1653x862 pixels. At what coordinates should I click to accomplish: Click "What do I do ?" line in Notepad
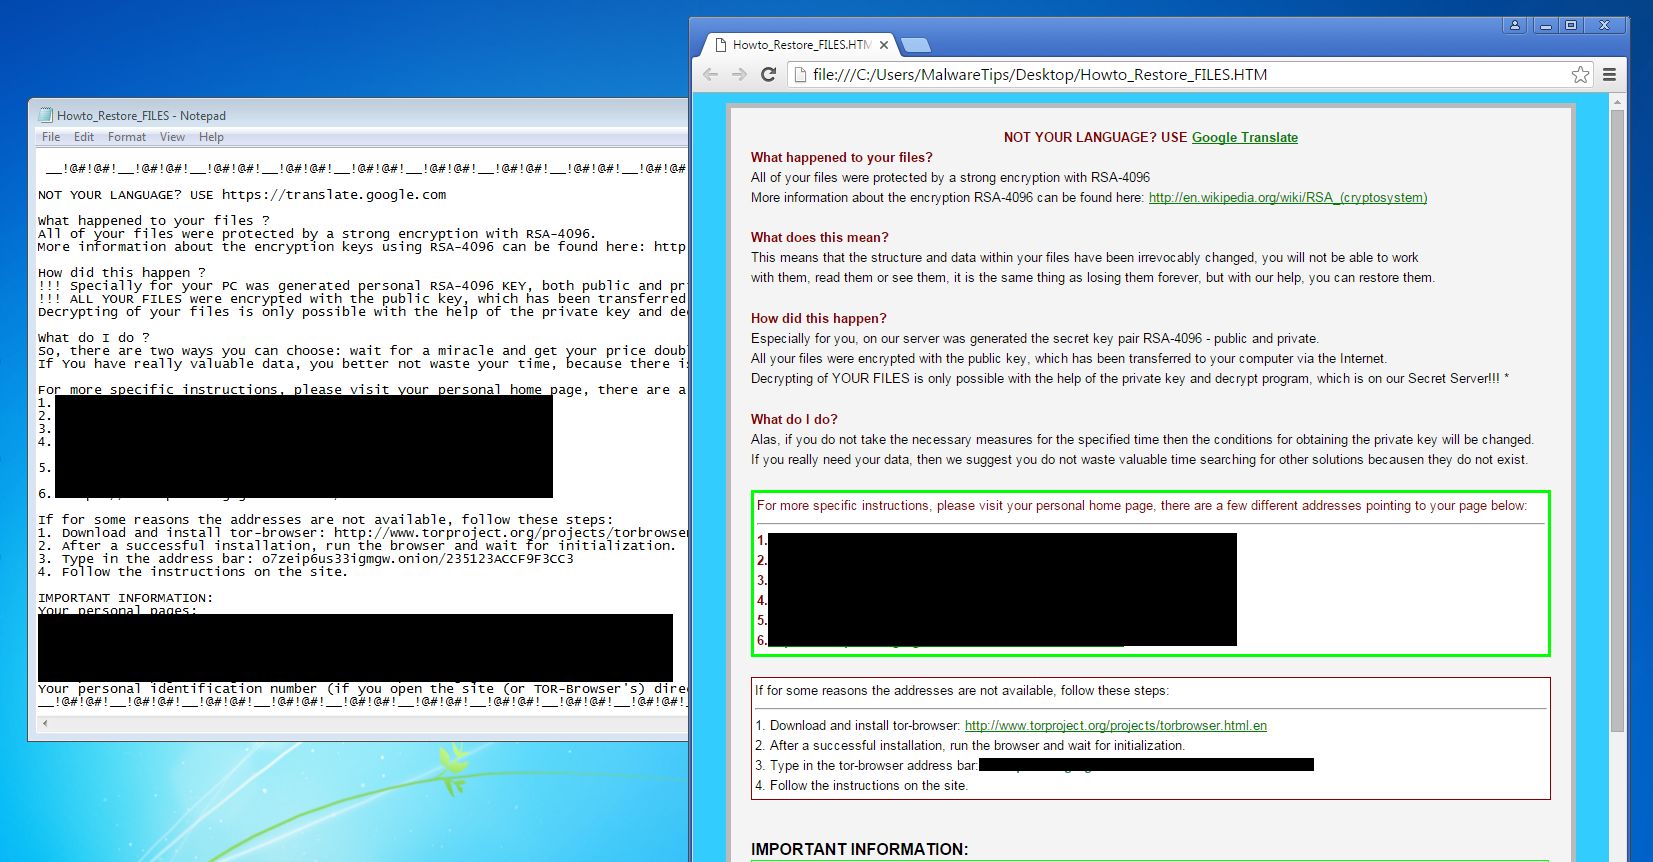click(94, 338)
